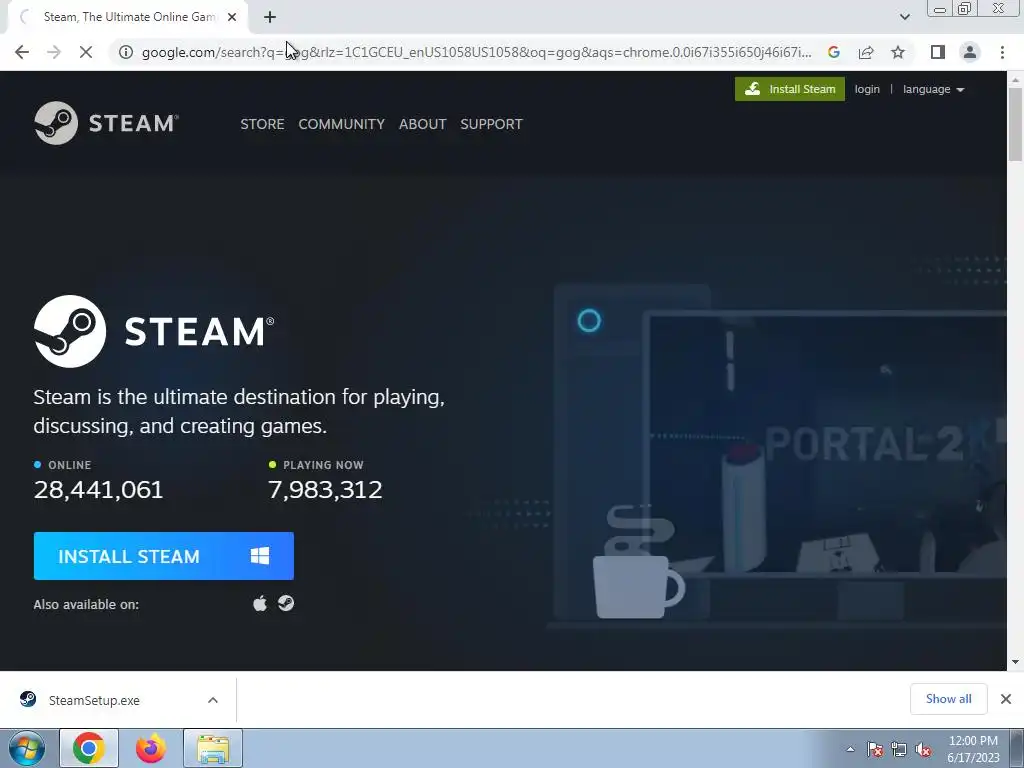Image resolution: width=1024 pixels, height=768 pixels.
Task: Click the Chrome taskbar icon
Action: [x=89, y=748]
